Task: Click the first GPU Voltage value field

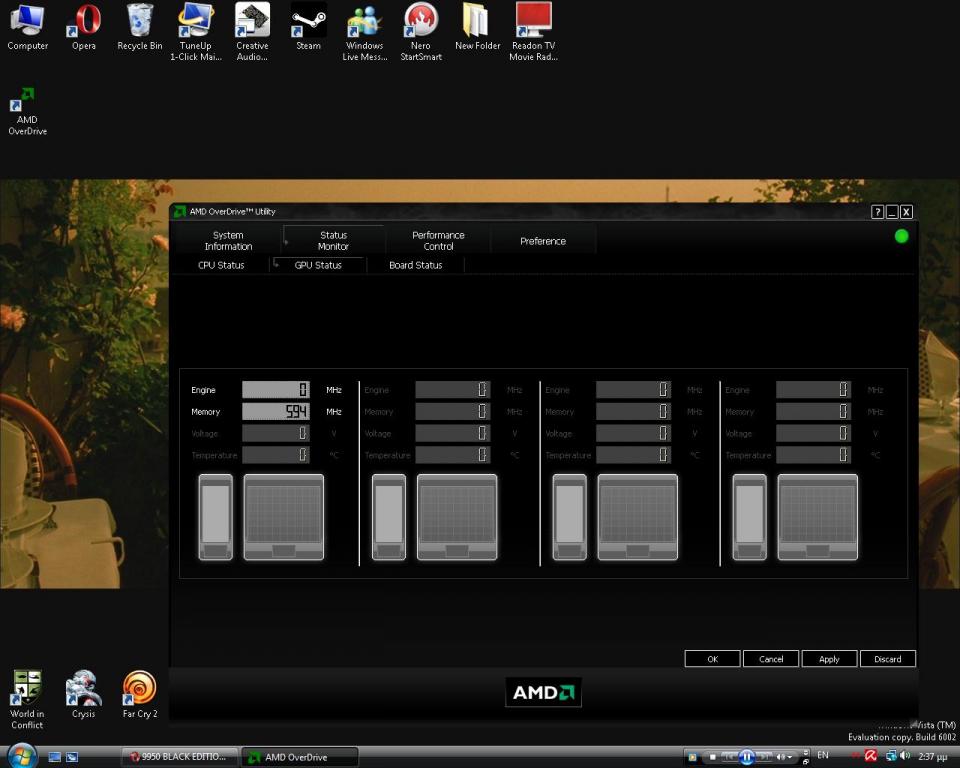Action: click(276, 433)
